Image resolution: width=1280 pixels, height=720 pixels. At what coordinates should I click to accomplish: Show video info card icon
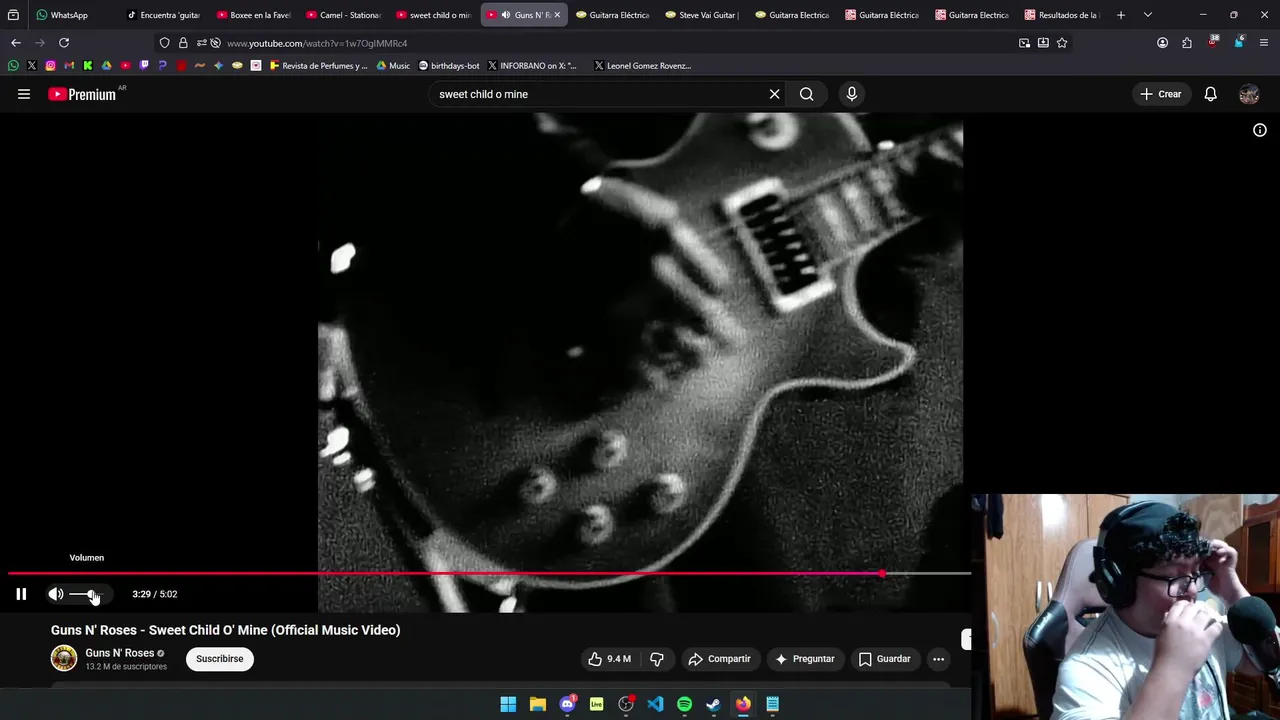1260,130
